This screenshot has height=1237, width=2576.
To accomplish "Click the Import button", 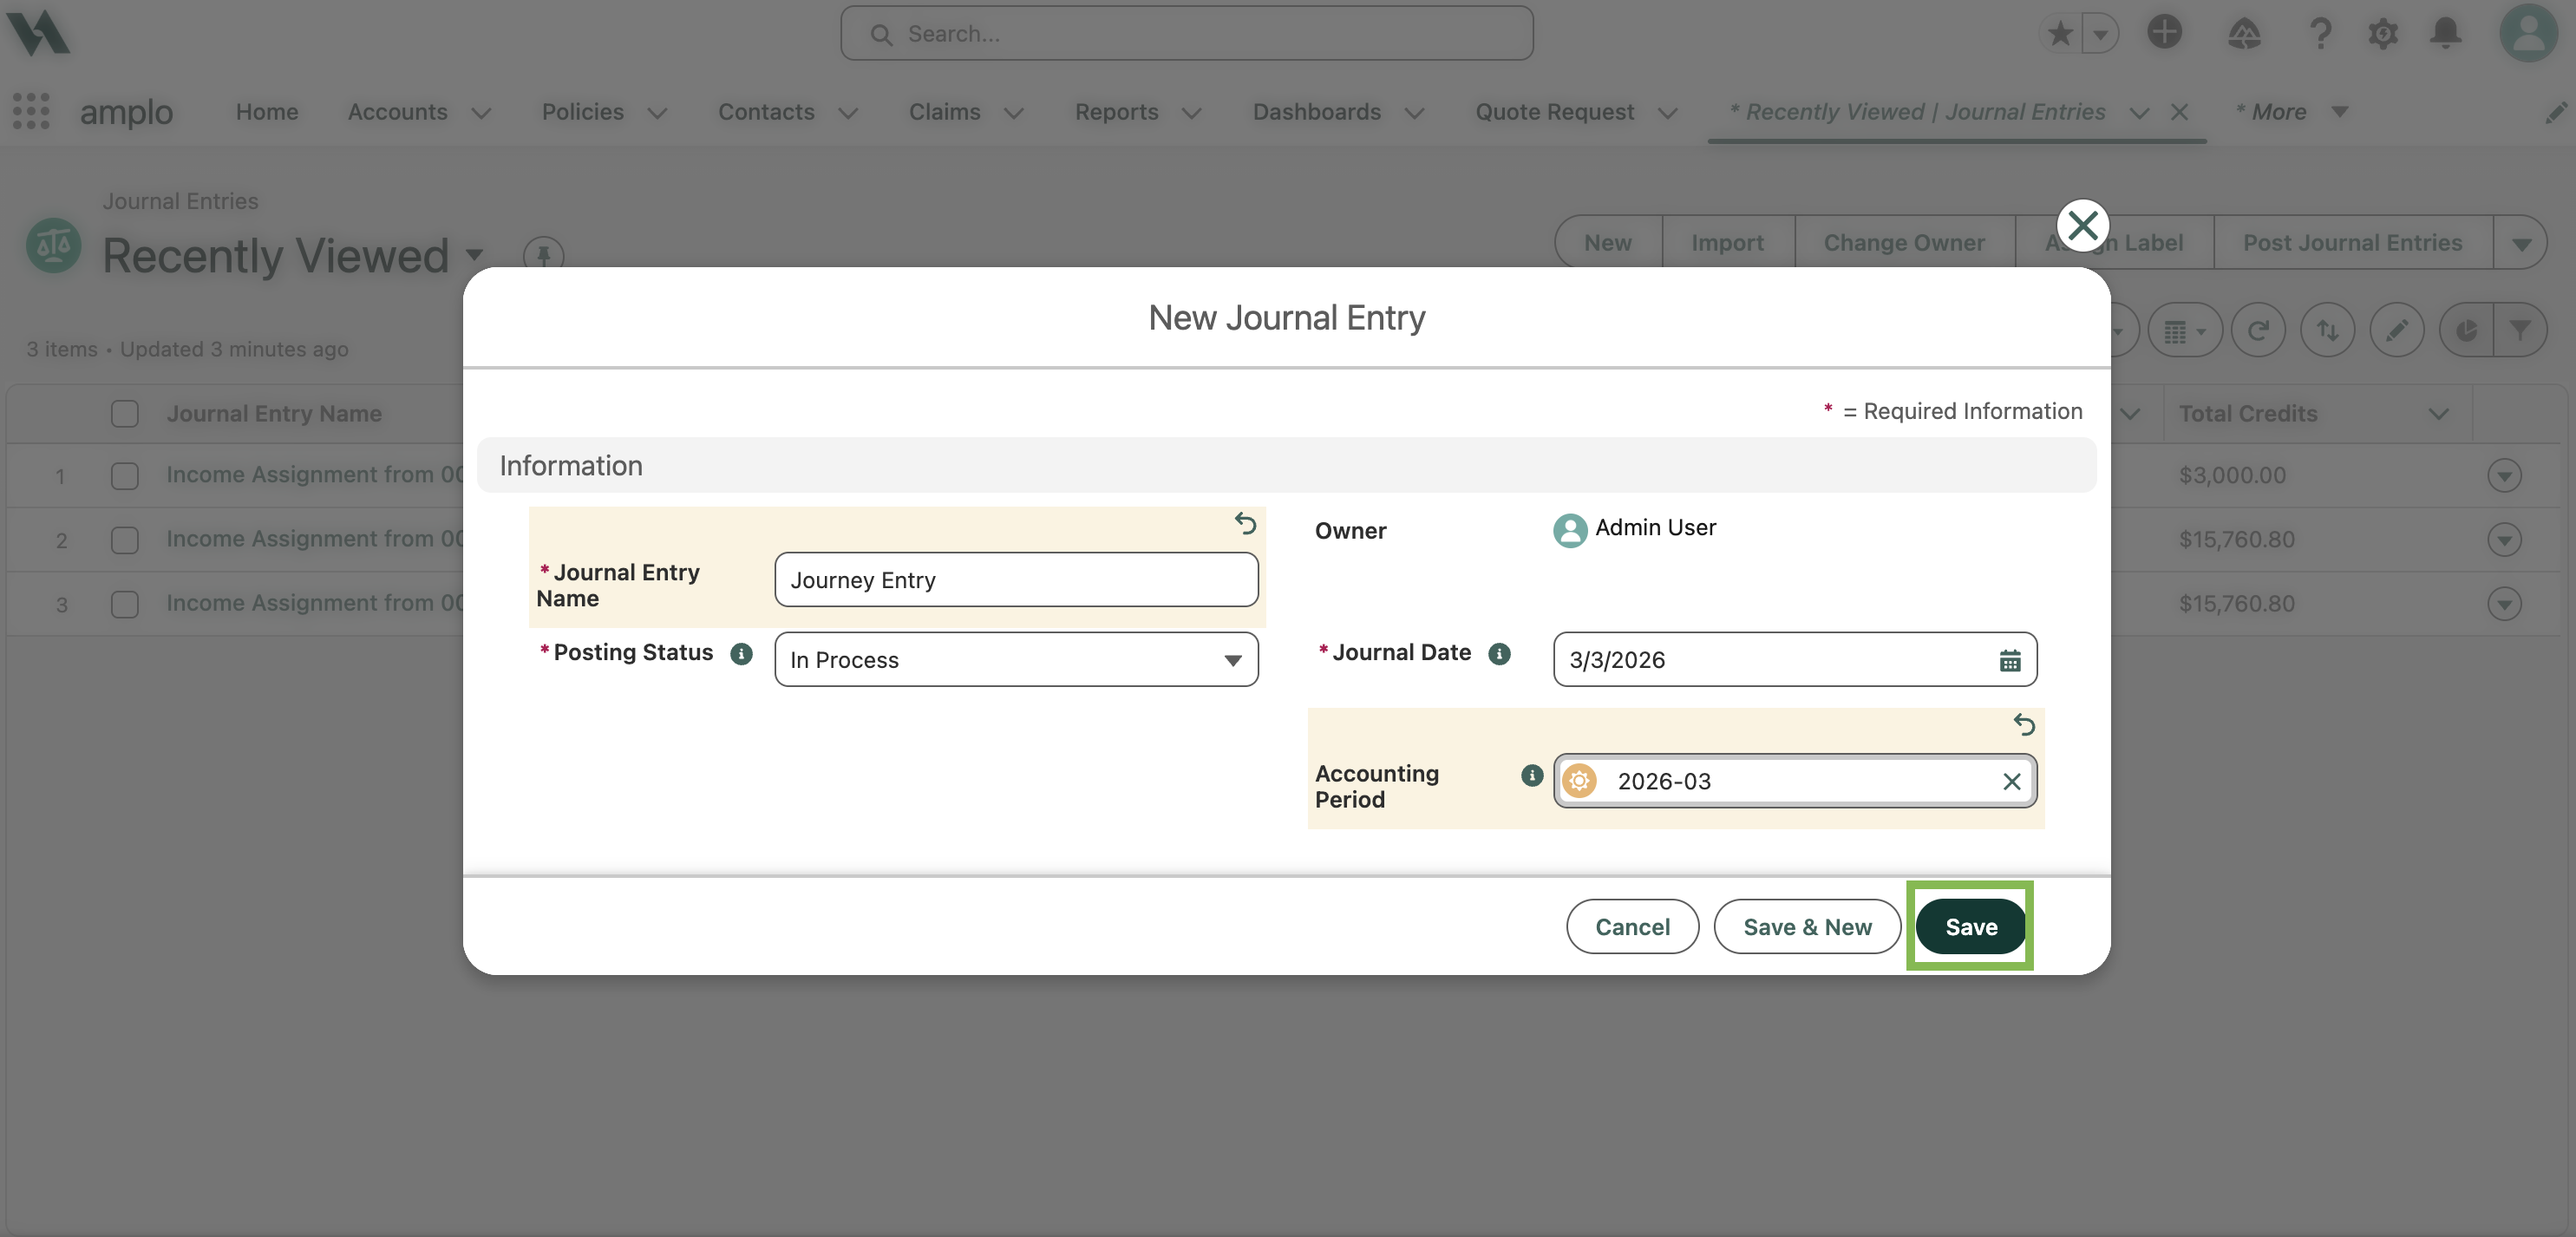I will point(1727,243).
